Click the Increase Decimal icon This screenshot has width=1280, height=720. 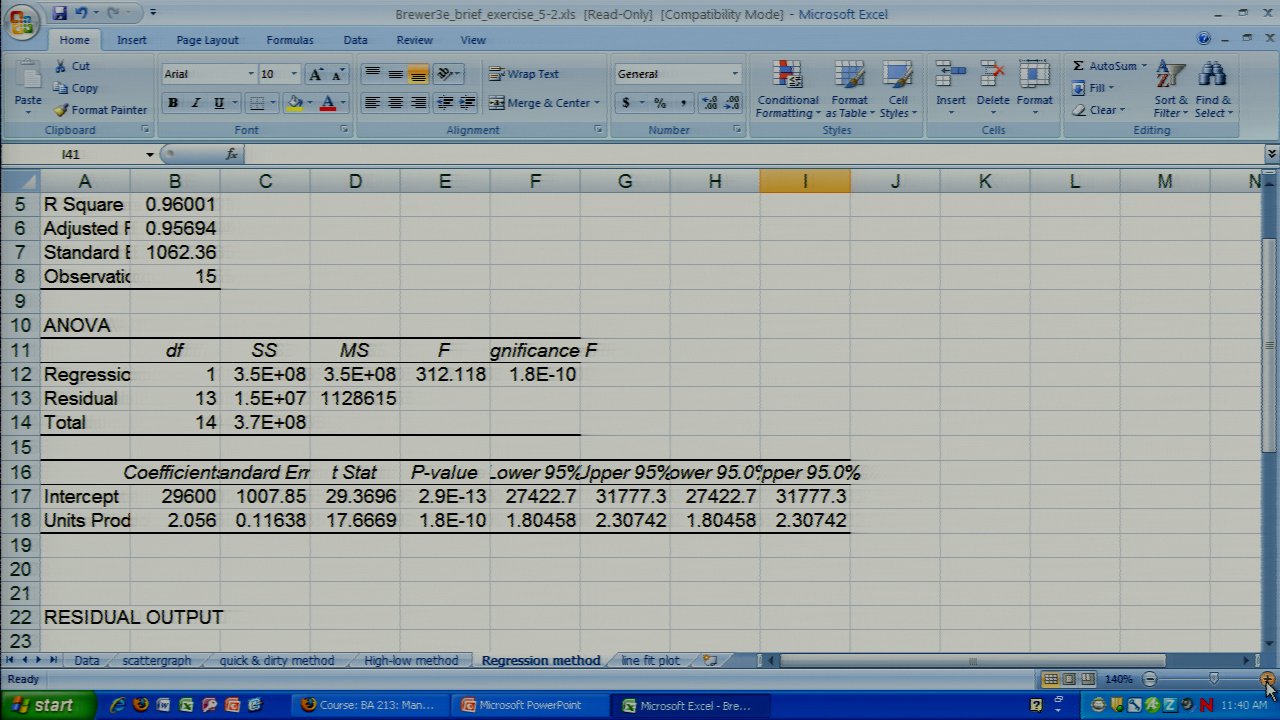click(x=709, y=103)
